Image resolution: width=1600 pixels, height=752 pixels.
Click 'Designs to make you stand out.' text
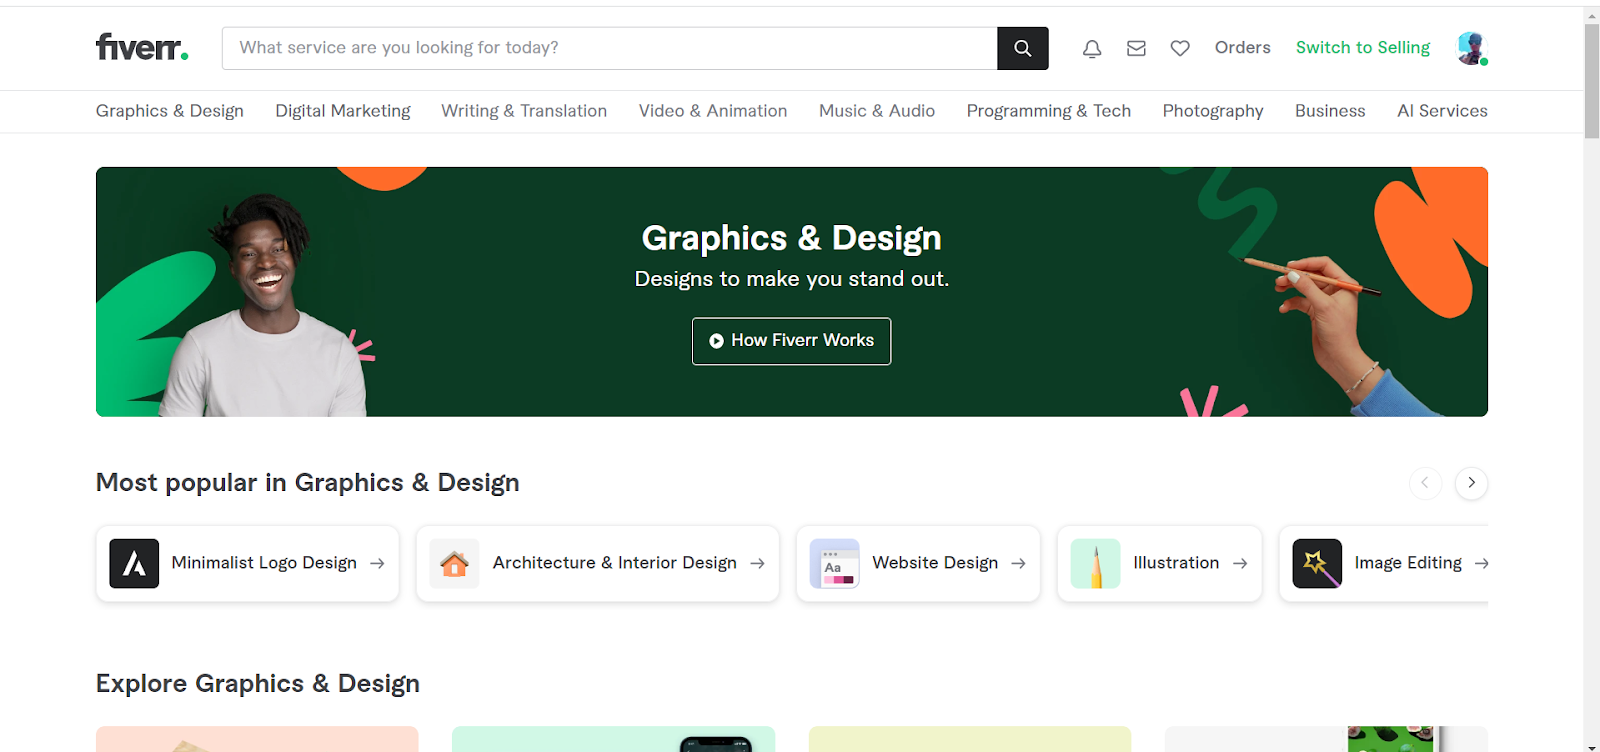(791, 279)
